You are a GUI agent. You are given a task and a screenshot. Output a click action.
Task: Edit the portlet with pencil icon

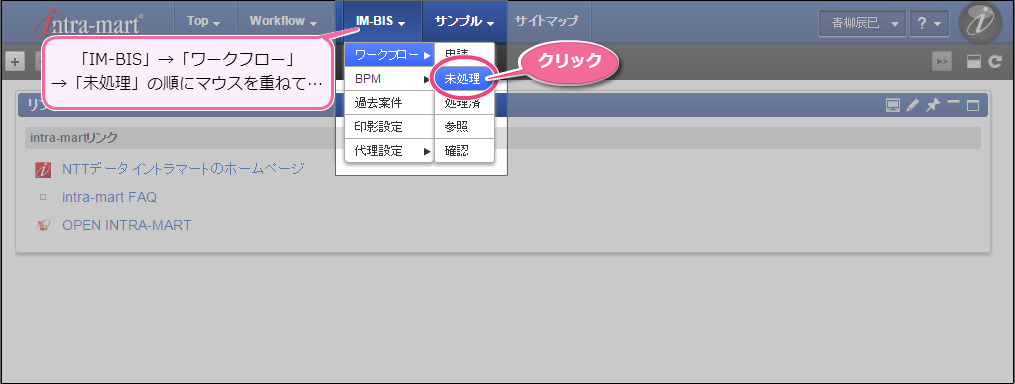tap(912, 106)
